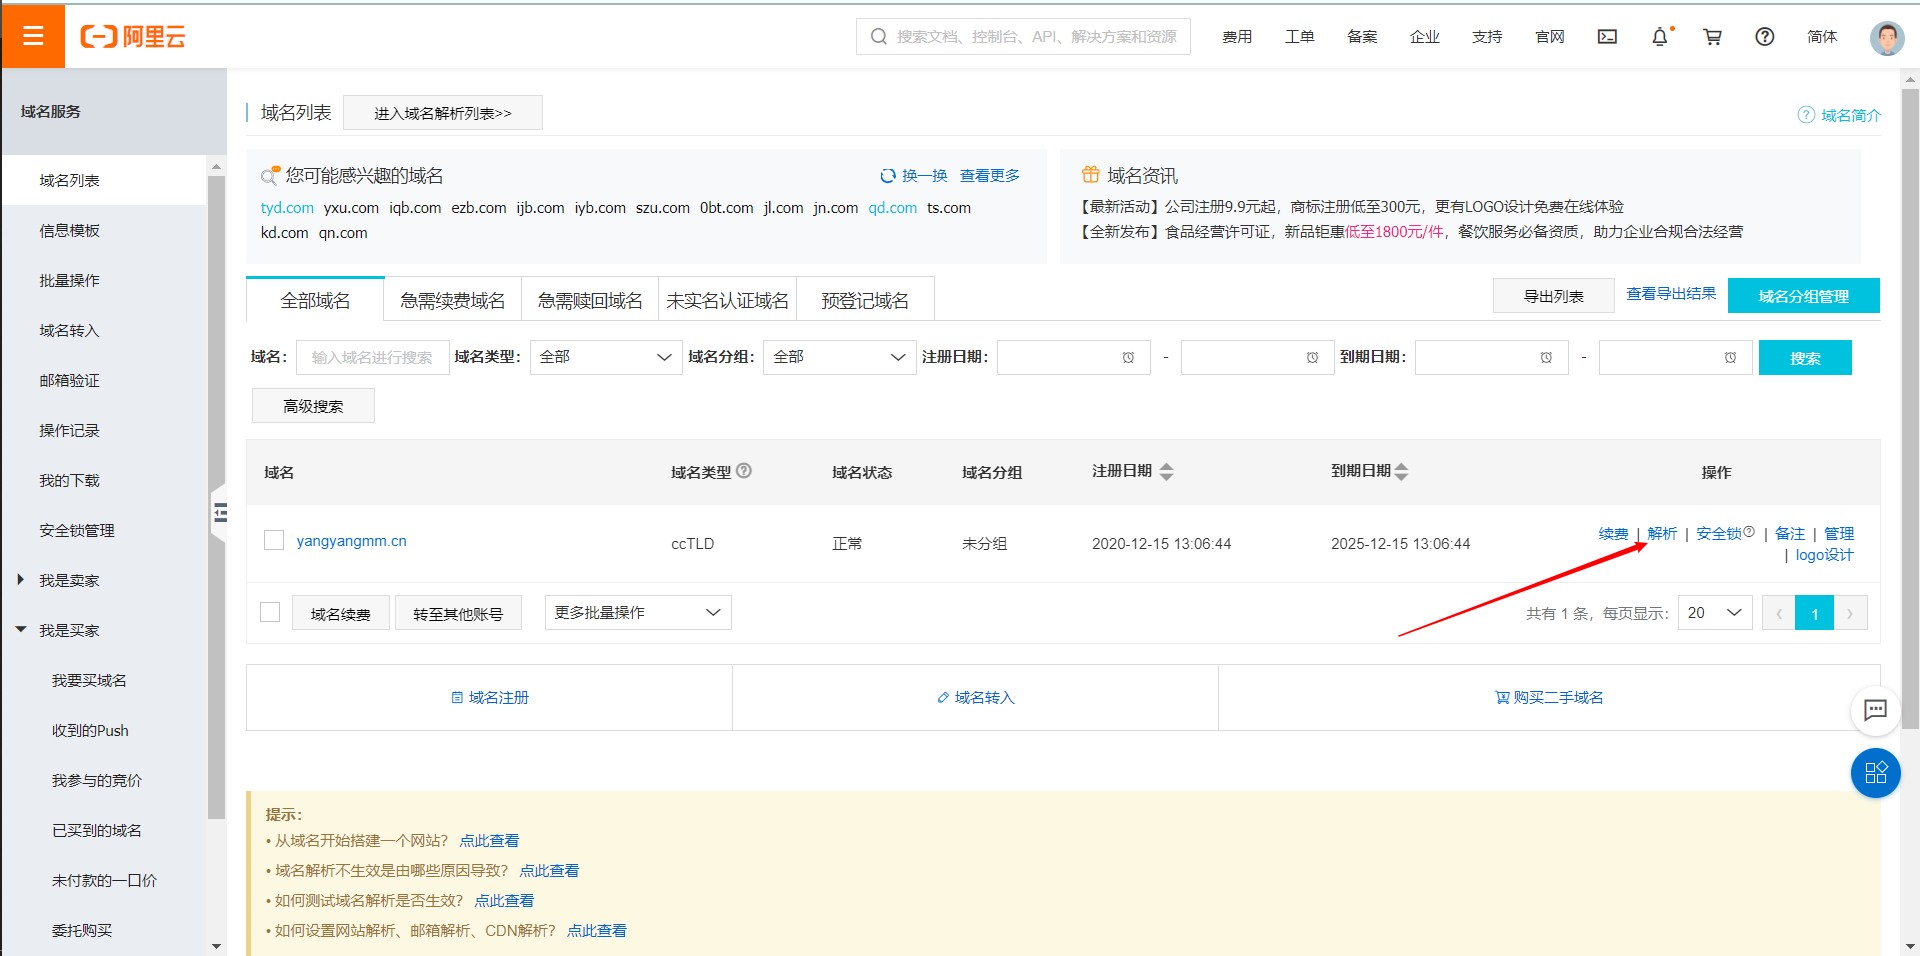Switch to 全部域名 tab
The image size is (1920, 956).
pos(315,300)
